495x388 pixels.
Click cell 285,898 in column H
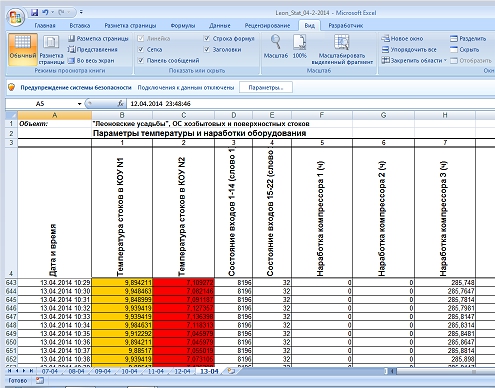coord(445,359)
